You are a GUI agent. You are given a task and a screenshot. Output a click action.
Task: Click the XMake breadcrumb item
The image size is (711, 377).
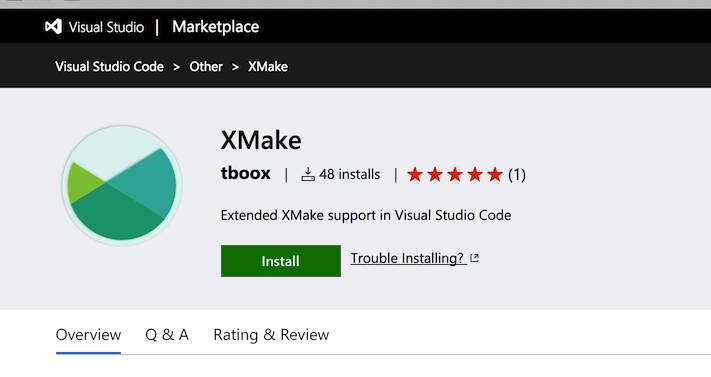point(268,67)
